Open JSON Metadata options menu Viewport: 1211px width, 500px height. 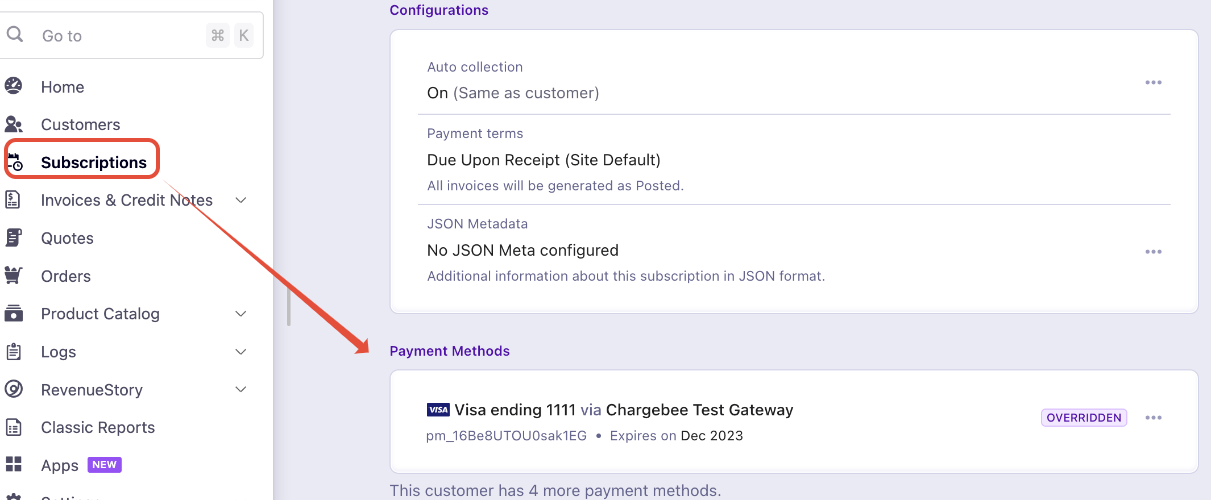click(x=1153, y=252)
